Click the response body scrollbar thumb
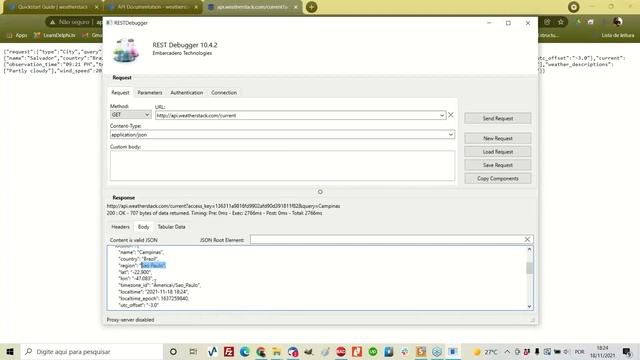Viewport: 640px width, 360px height. [529, 268]
